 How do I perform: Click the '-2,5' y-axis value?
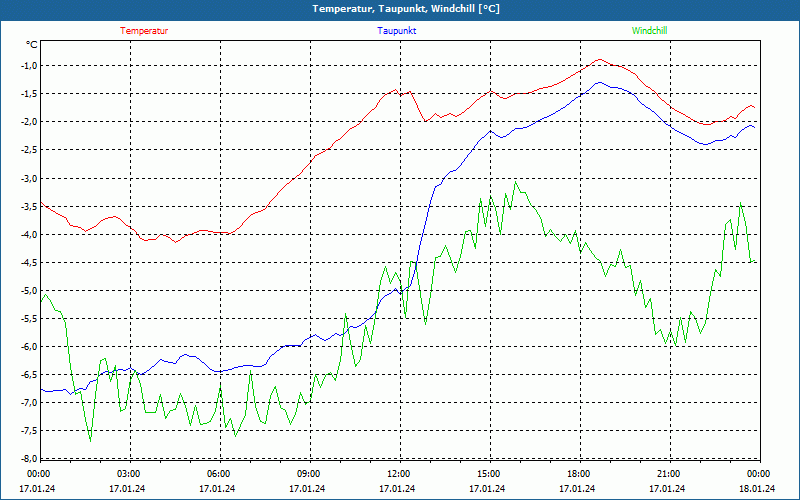[29, 149]
